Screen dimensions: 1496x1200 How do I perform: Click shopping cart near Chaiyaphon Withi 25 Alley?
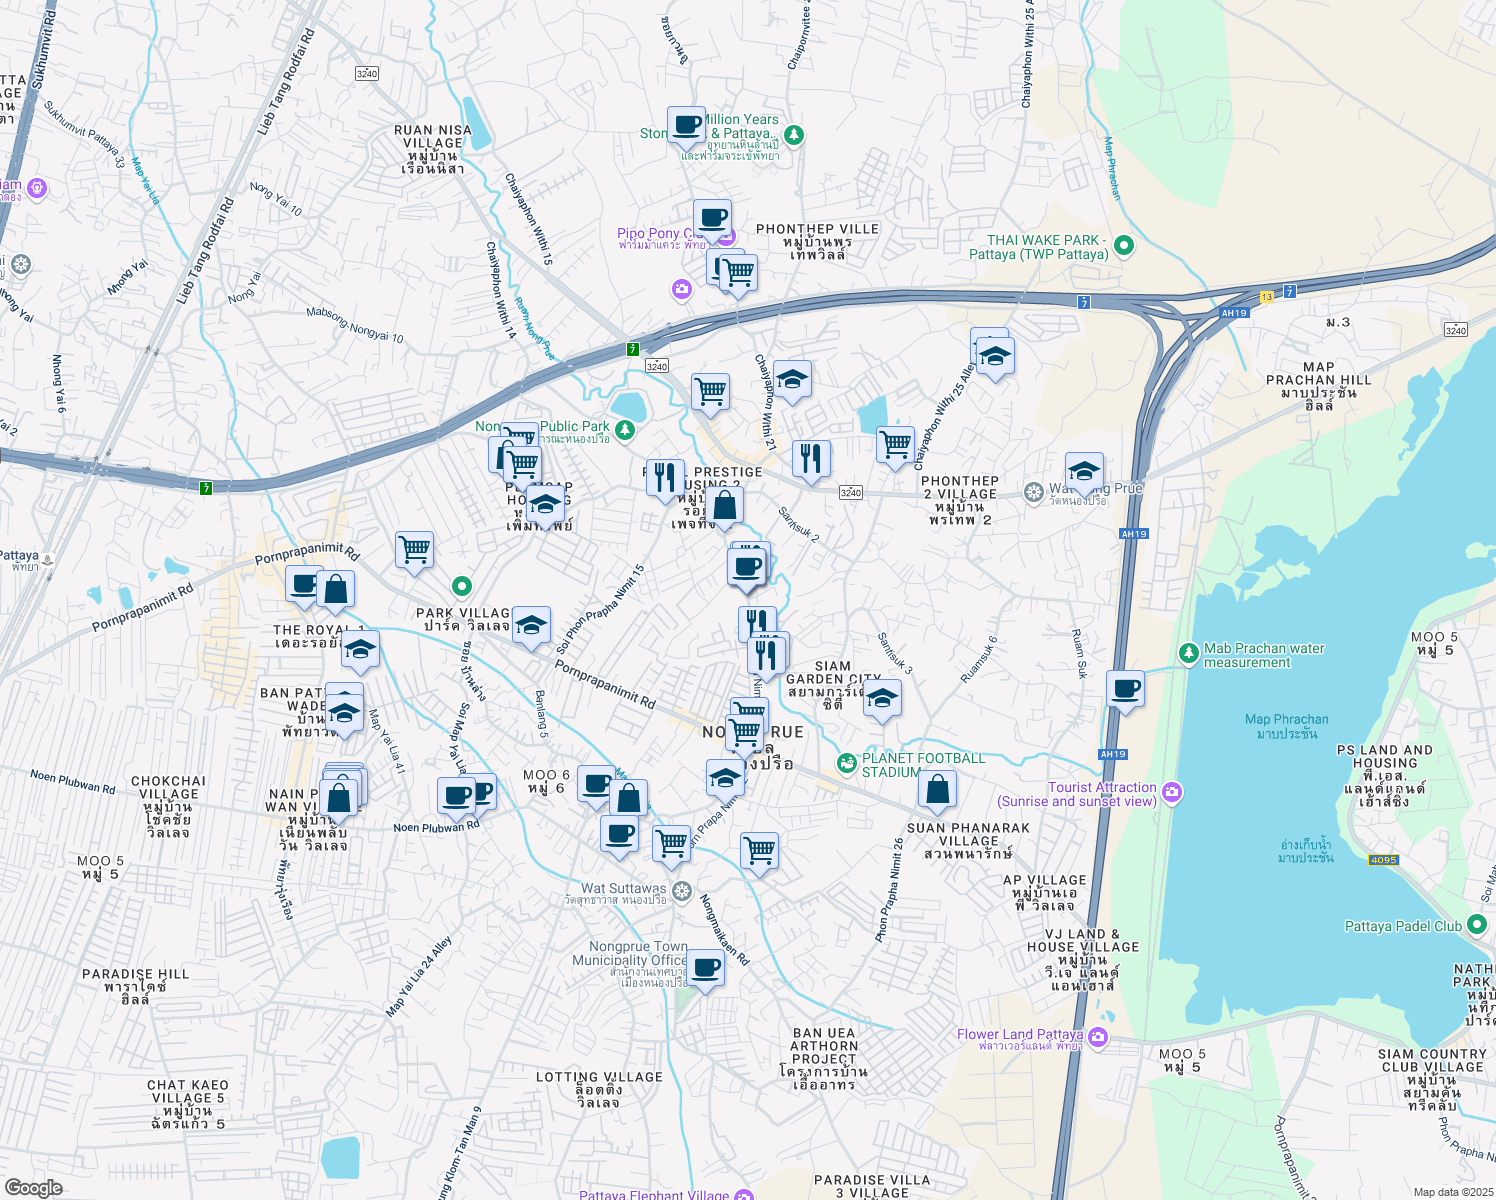click(x=895, y=445)
